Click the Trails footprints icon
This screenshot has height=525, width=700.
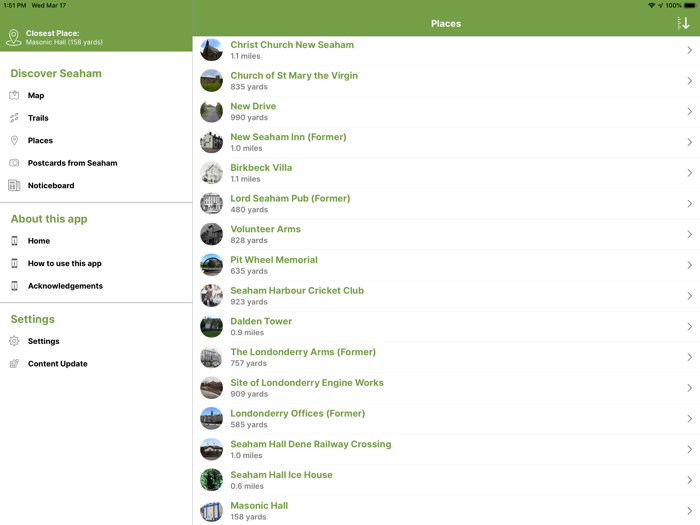pos(14,118)
